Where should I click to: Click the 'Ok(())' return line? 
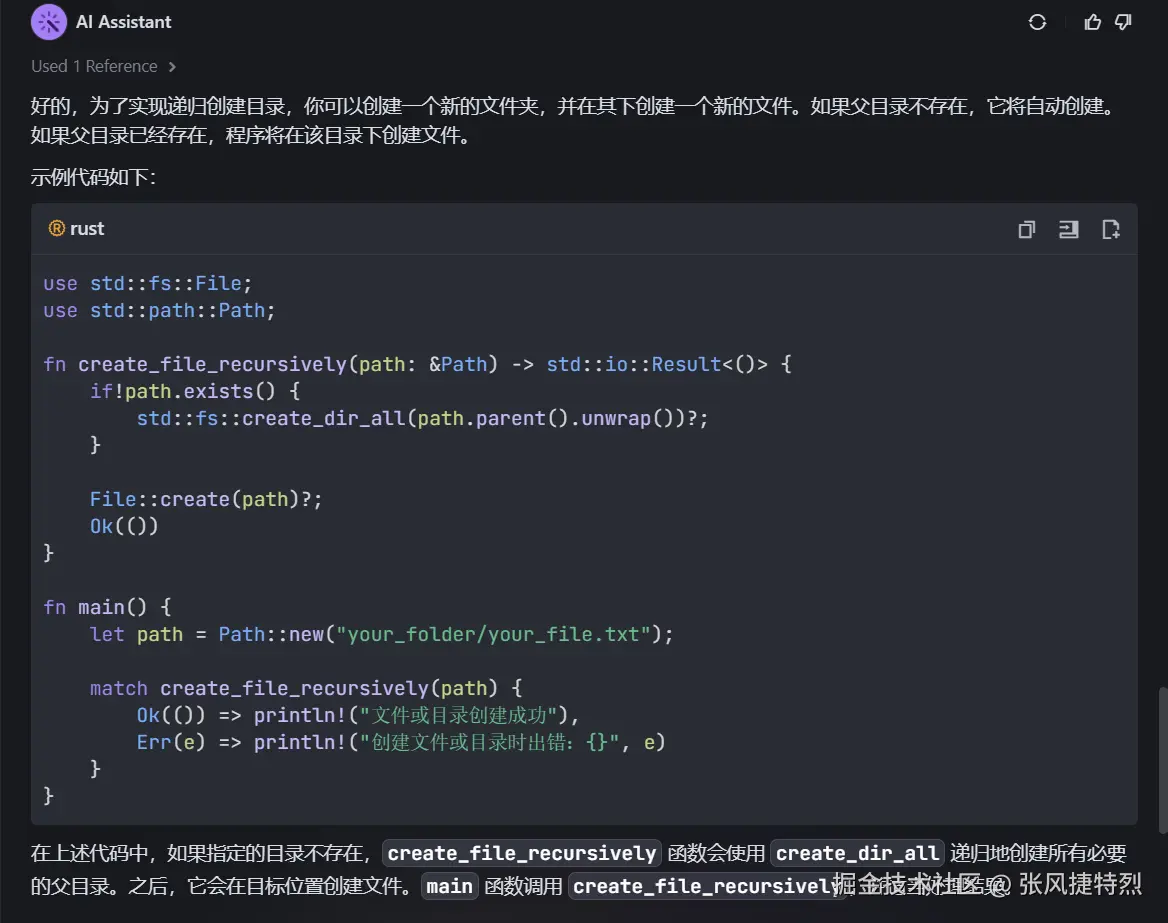124,527
